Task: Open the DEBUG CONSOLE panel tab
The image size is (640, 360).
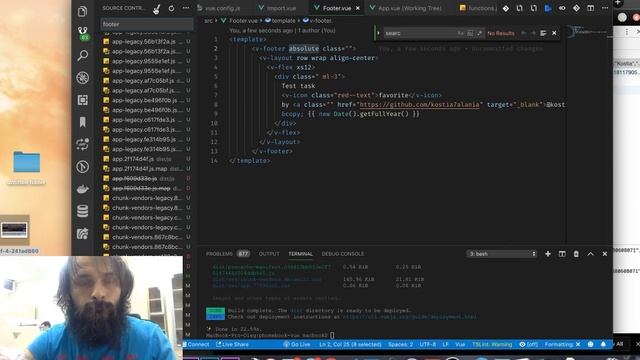Action: pos(343,254)
